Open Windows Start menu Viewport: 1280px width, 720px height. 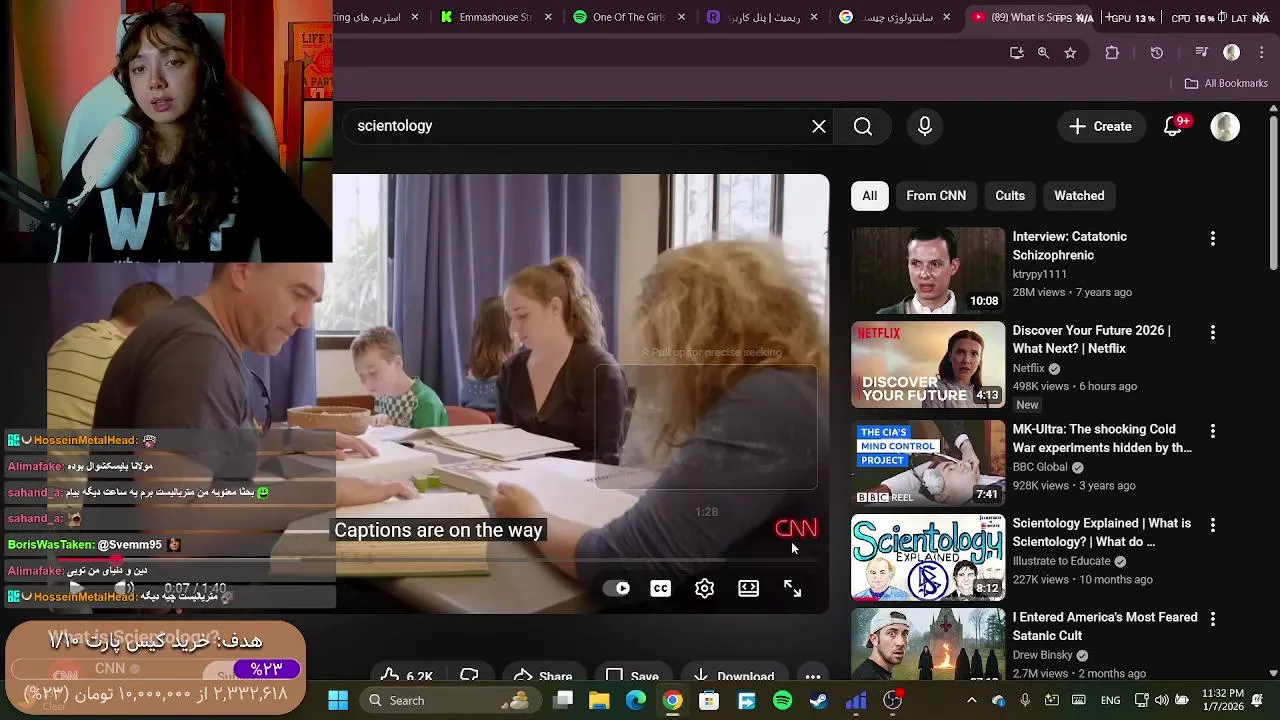[338, 701]
